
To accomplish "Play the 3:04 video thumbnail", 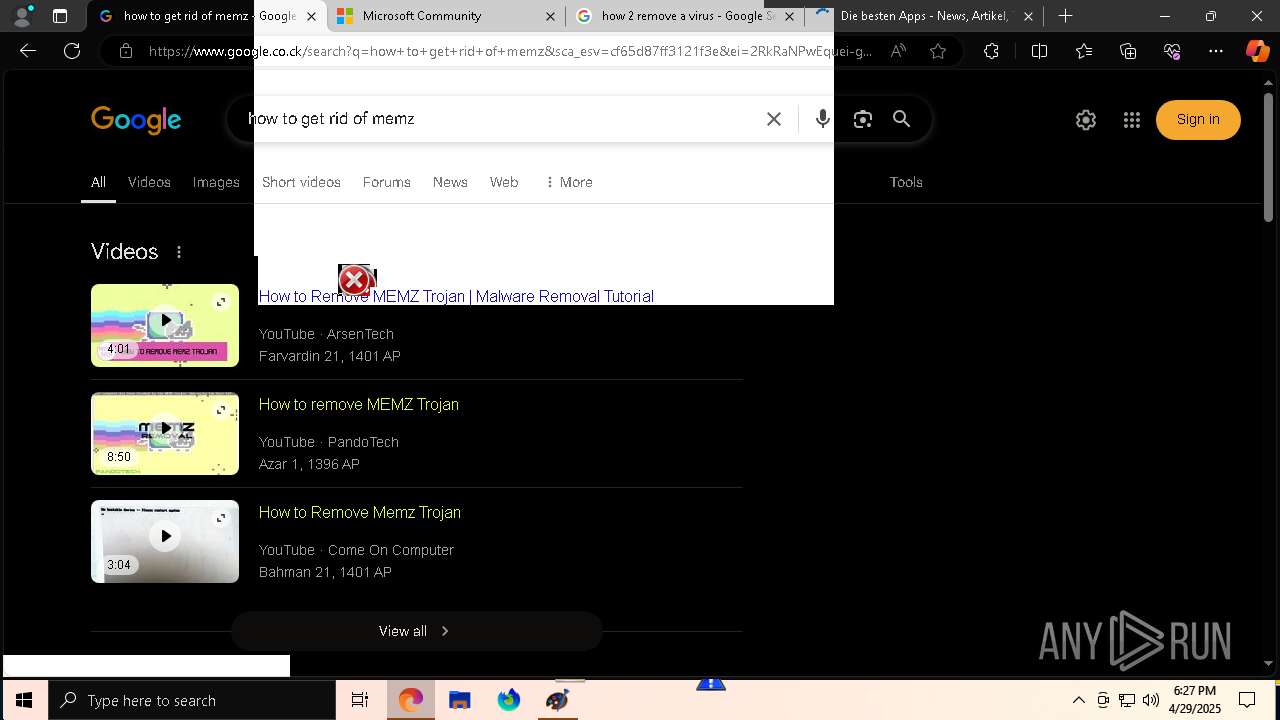I will [165, 541].
